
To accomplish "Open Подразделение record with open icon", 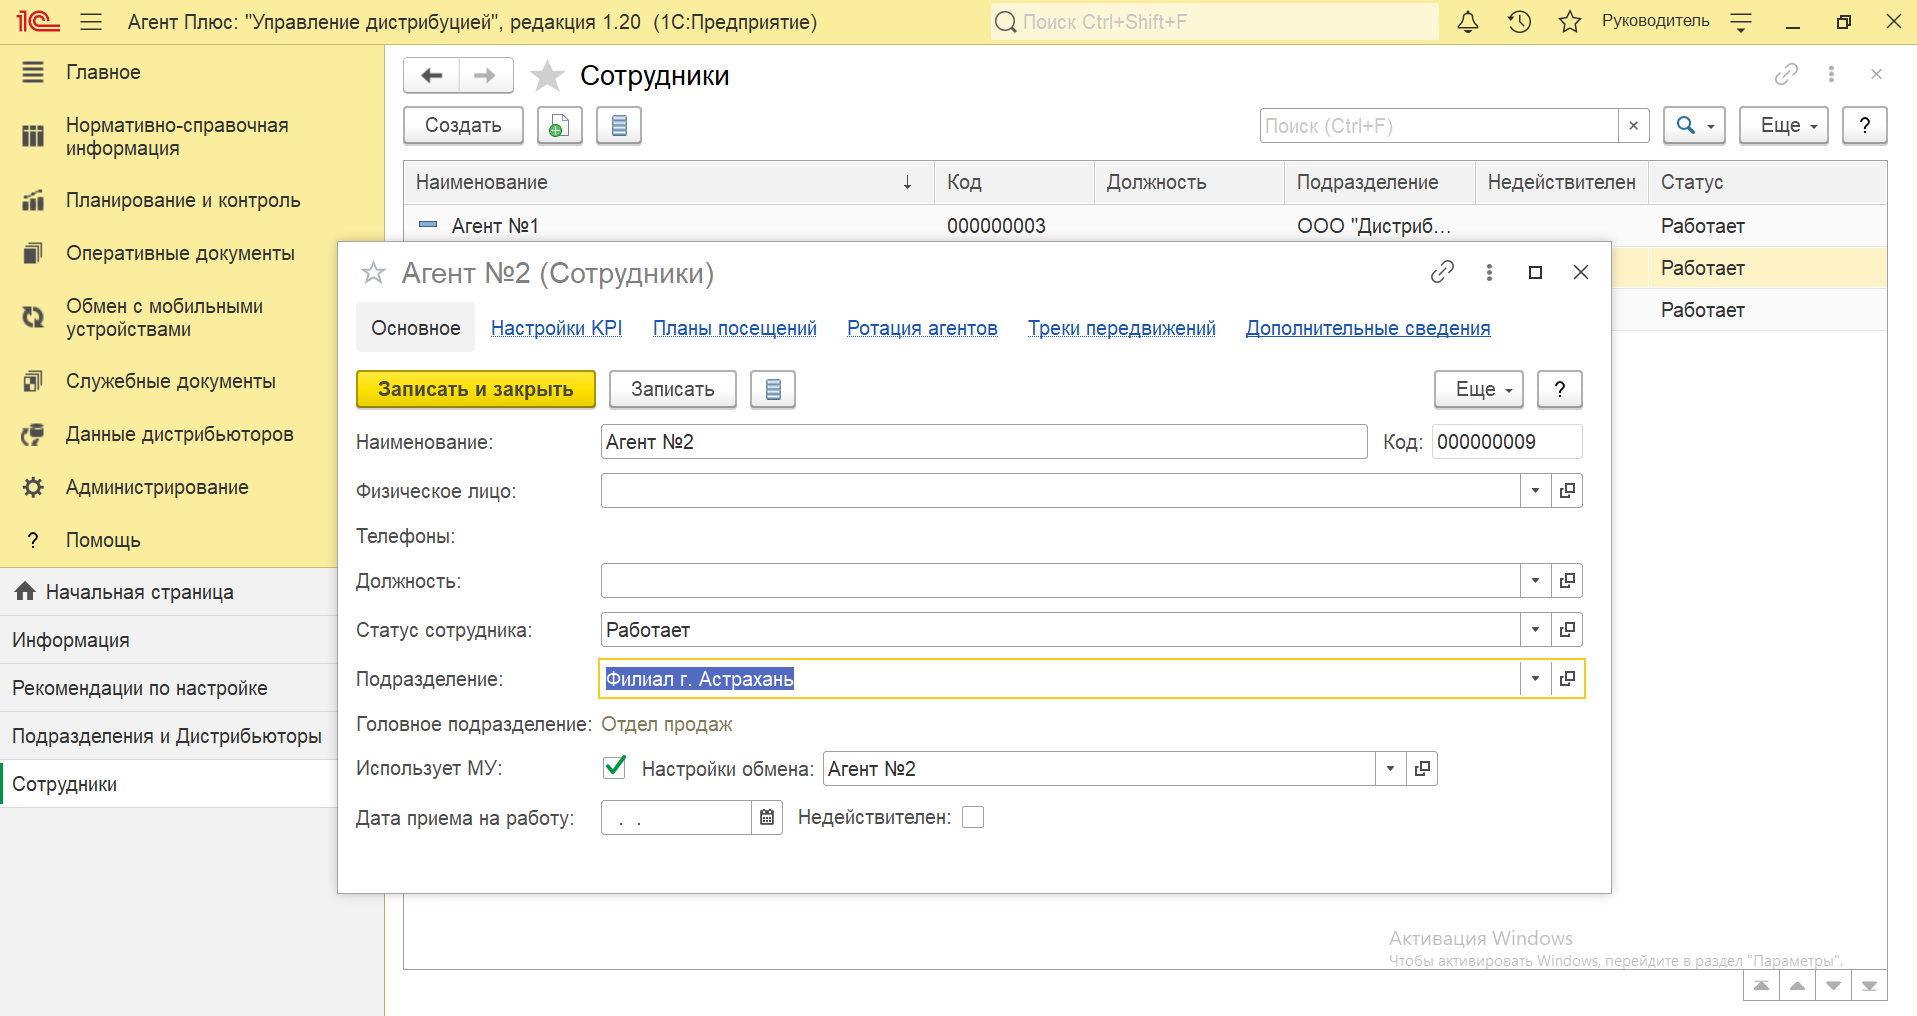I will (1567, 679).
